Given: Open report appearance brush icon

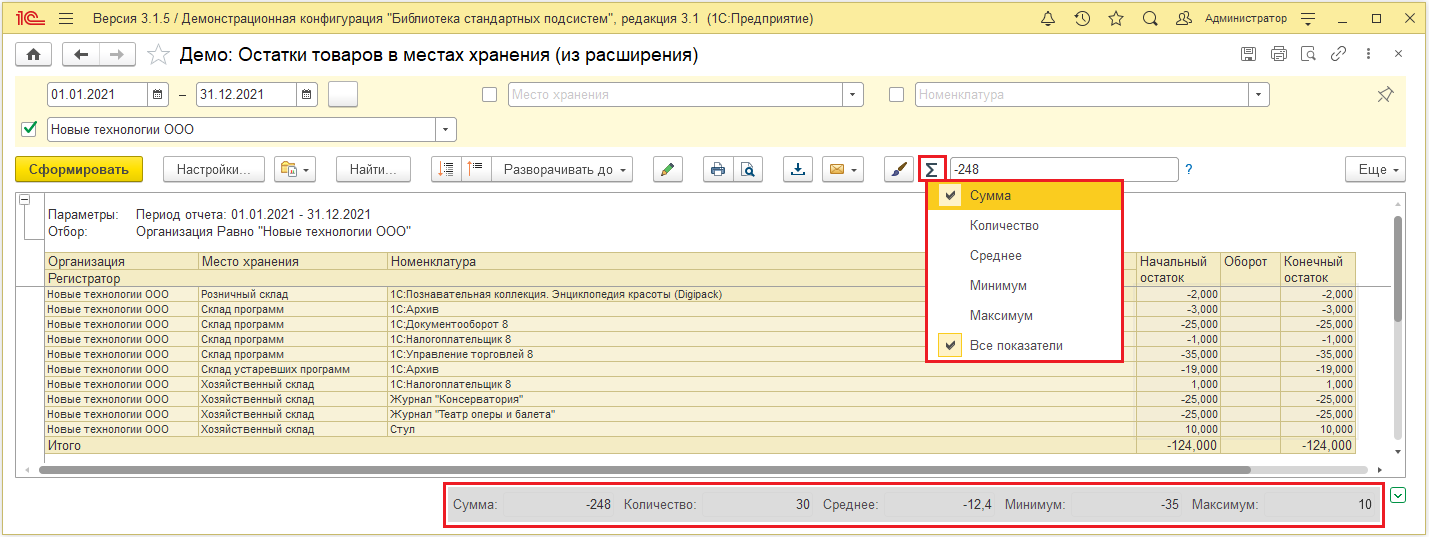Looking at the screenshot, I should coord(899,169).
